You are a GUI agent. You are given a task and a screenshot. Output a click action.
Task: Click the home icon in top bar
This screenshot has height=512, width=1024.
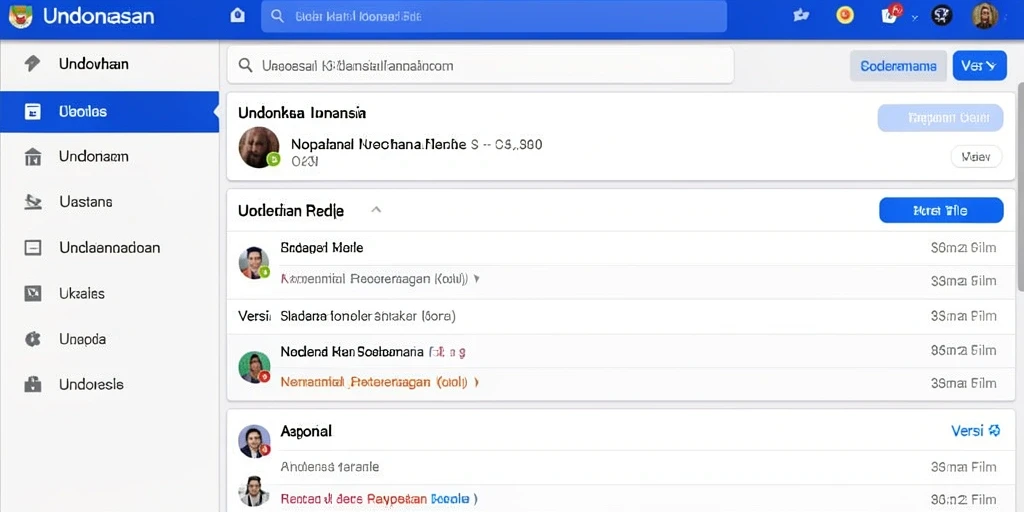pos(238,16)
